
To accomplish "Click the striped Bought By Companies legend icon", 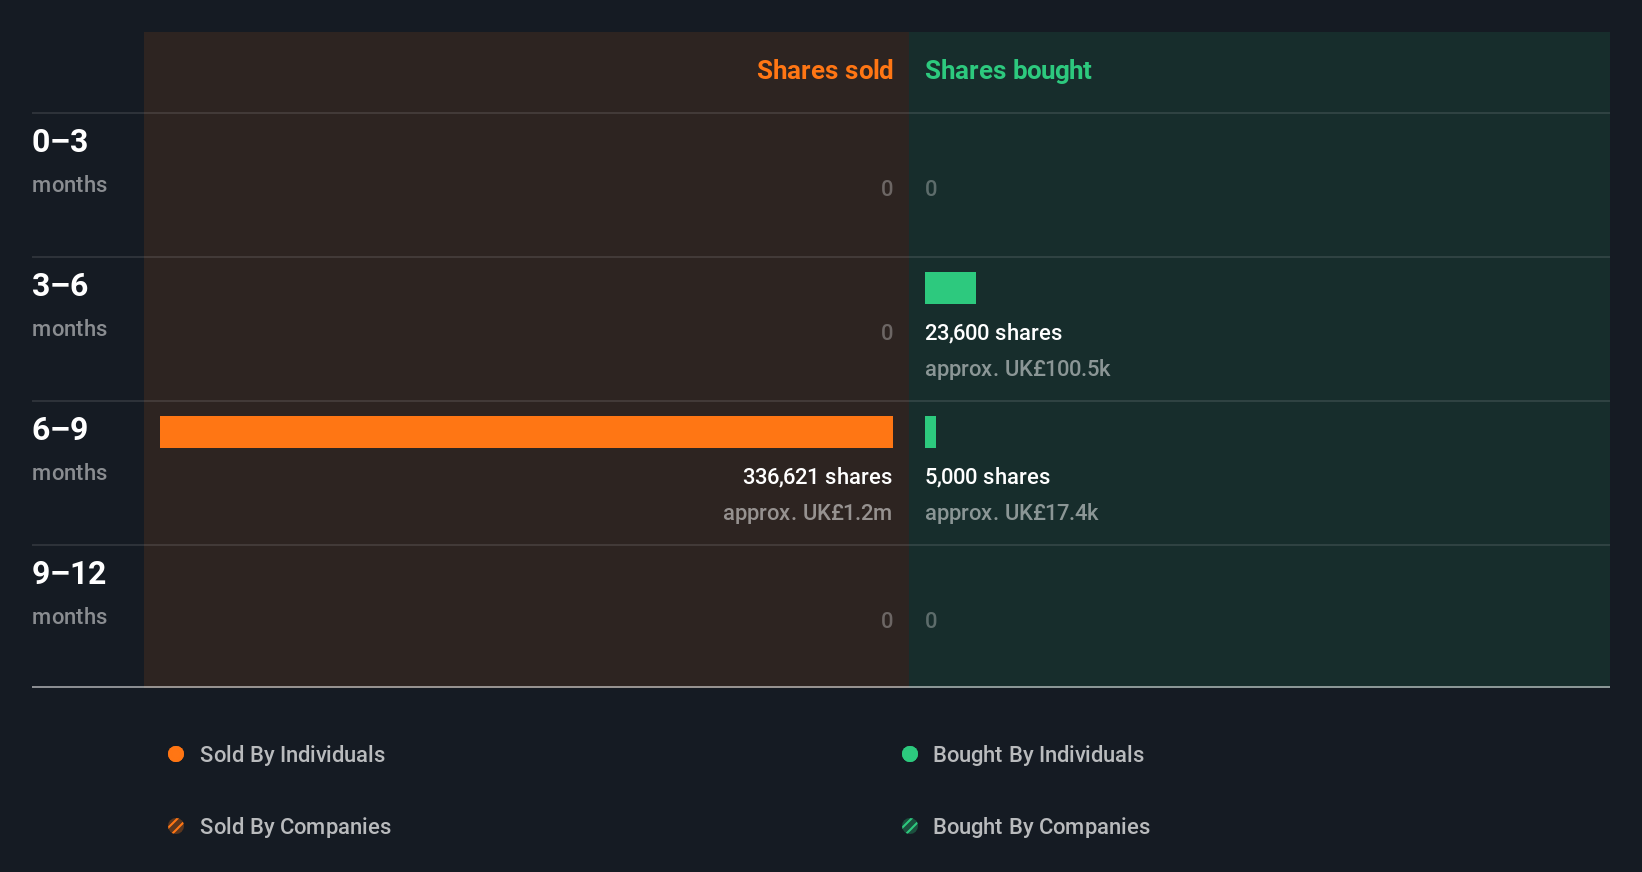I will tap(910, 826).
